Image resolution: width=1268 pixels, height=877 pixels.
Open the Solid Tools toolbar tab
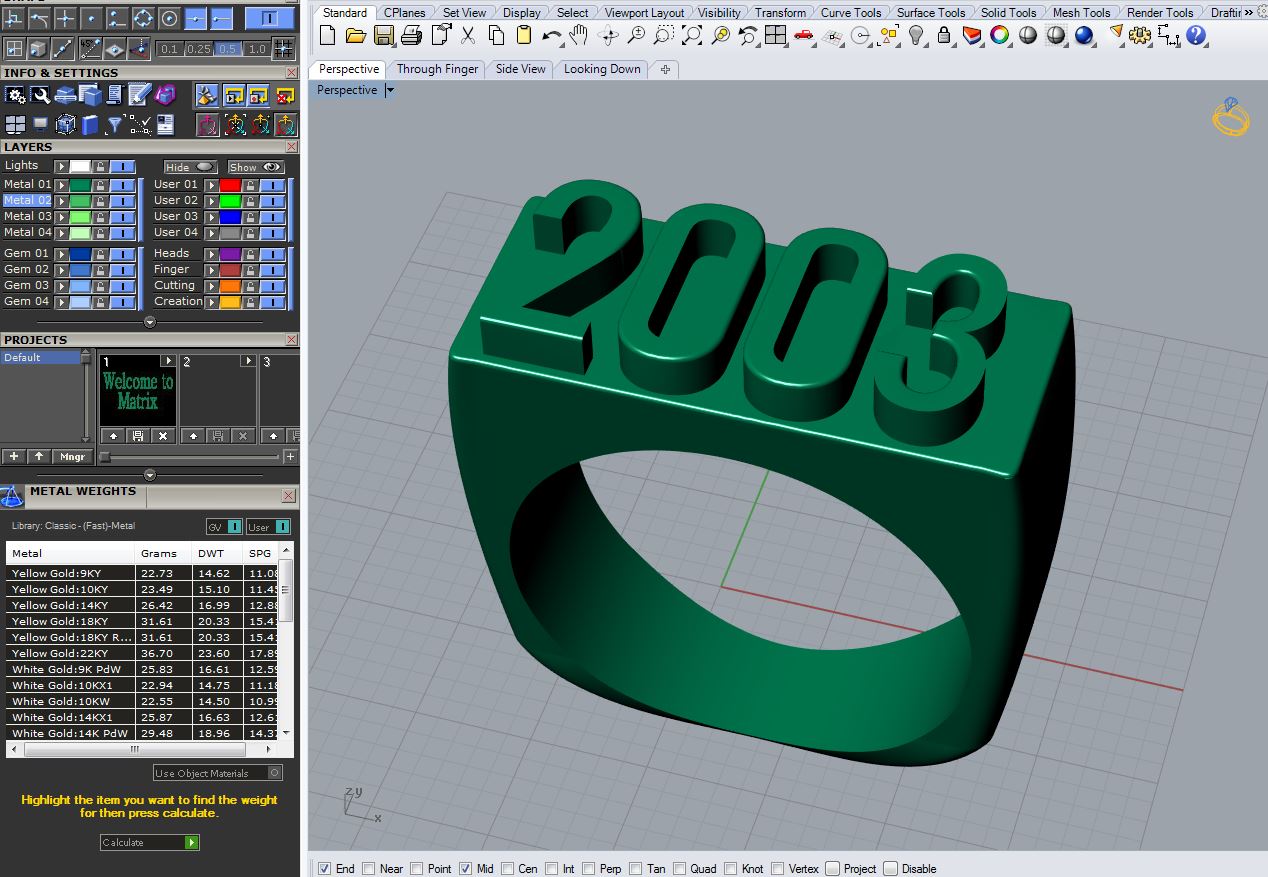click(1008, 13)
